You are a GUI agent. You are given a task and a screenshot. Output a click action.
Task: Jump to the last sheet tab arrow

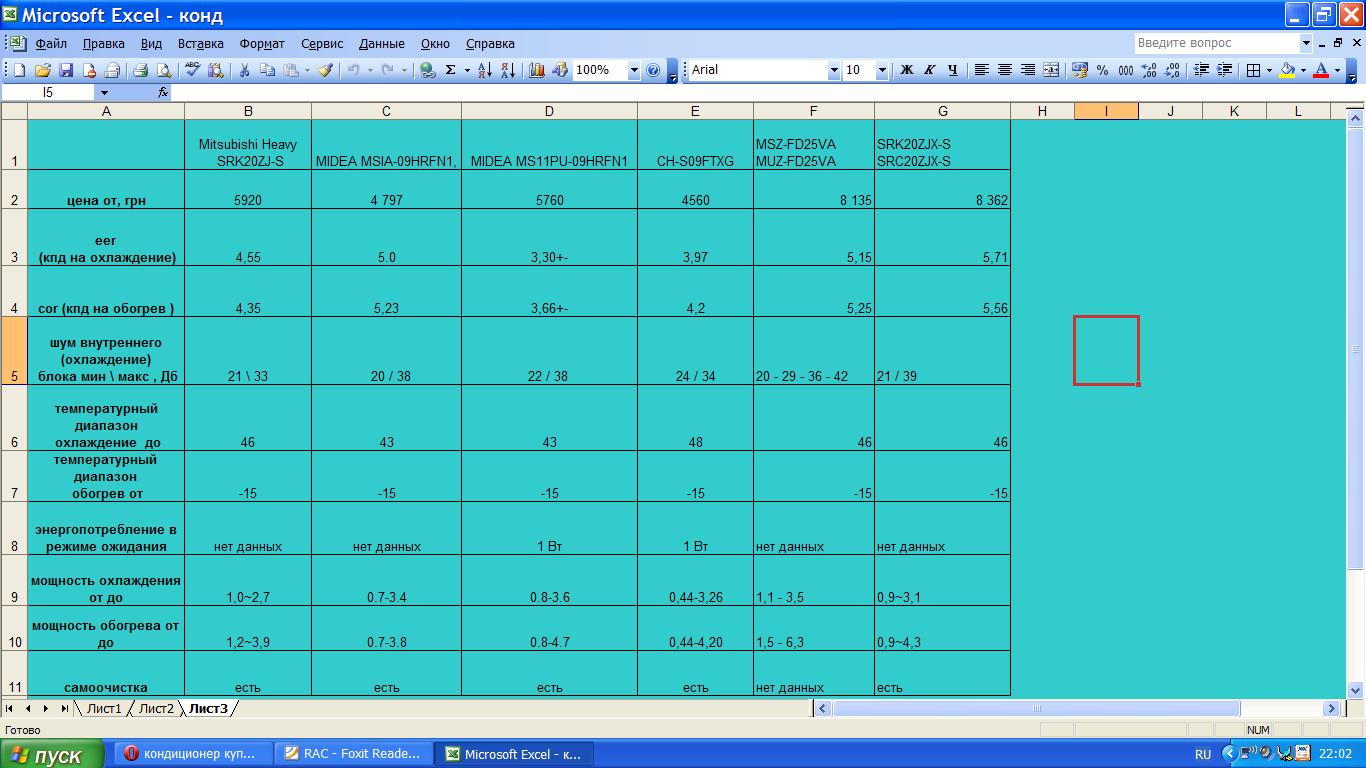click(x=64, y=708)
